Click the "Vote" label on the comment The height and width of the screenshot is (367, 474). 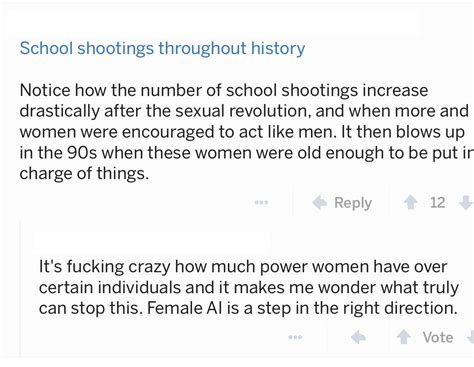(438, 337)
